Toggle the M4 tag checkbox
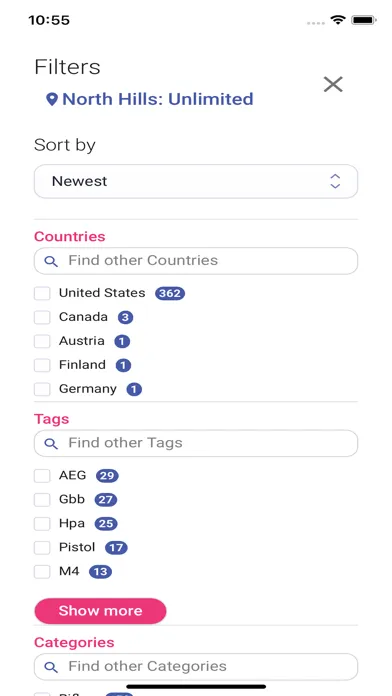 (42, 572)
